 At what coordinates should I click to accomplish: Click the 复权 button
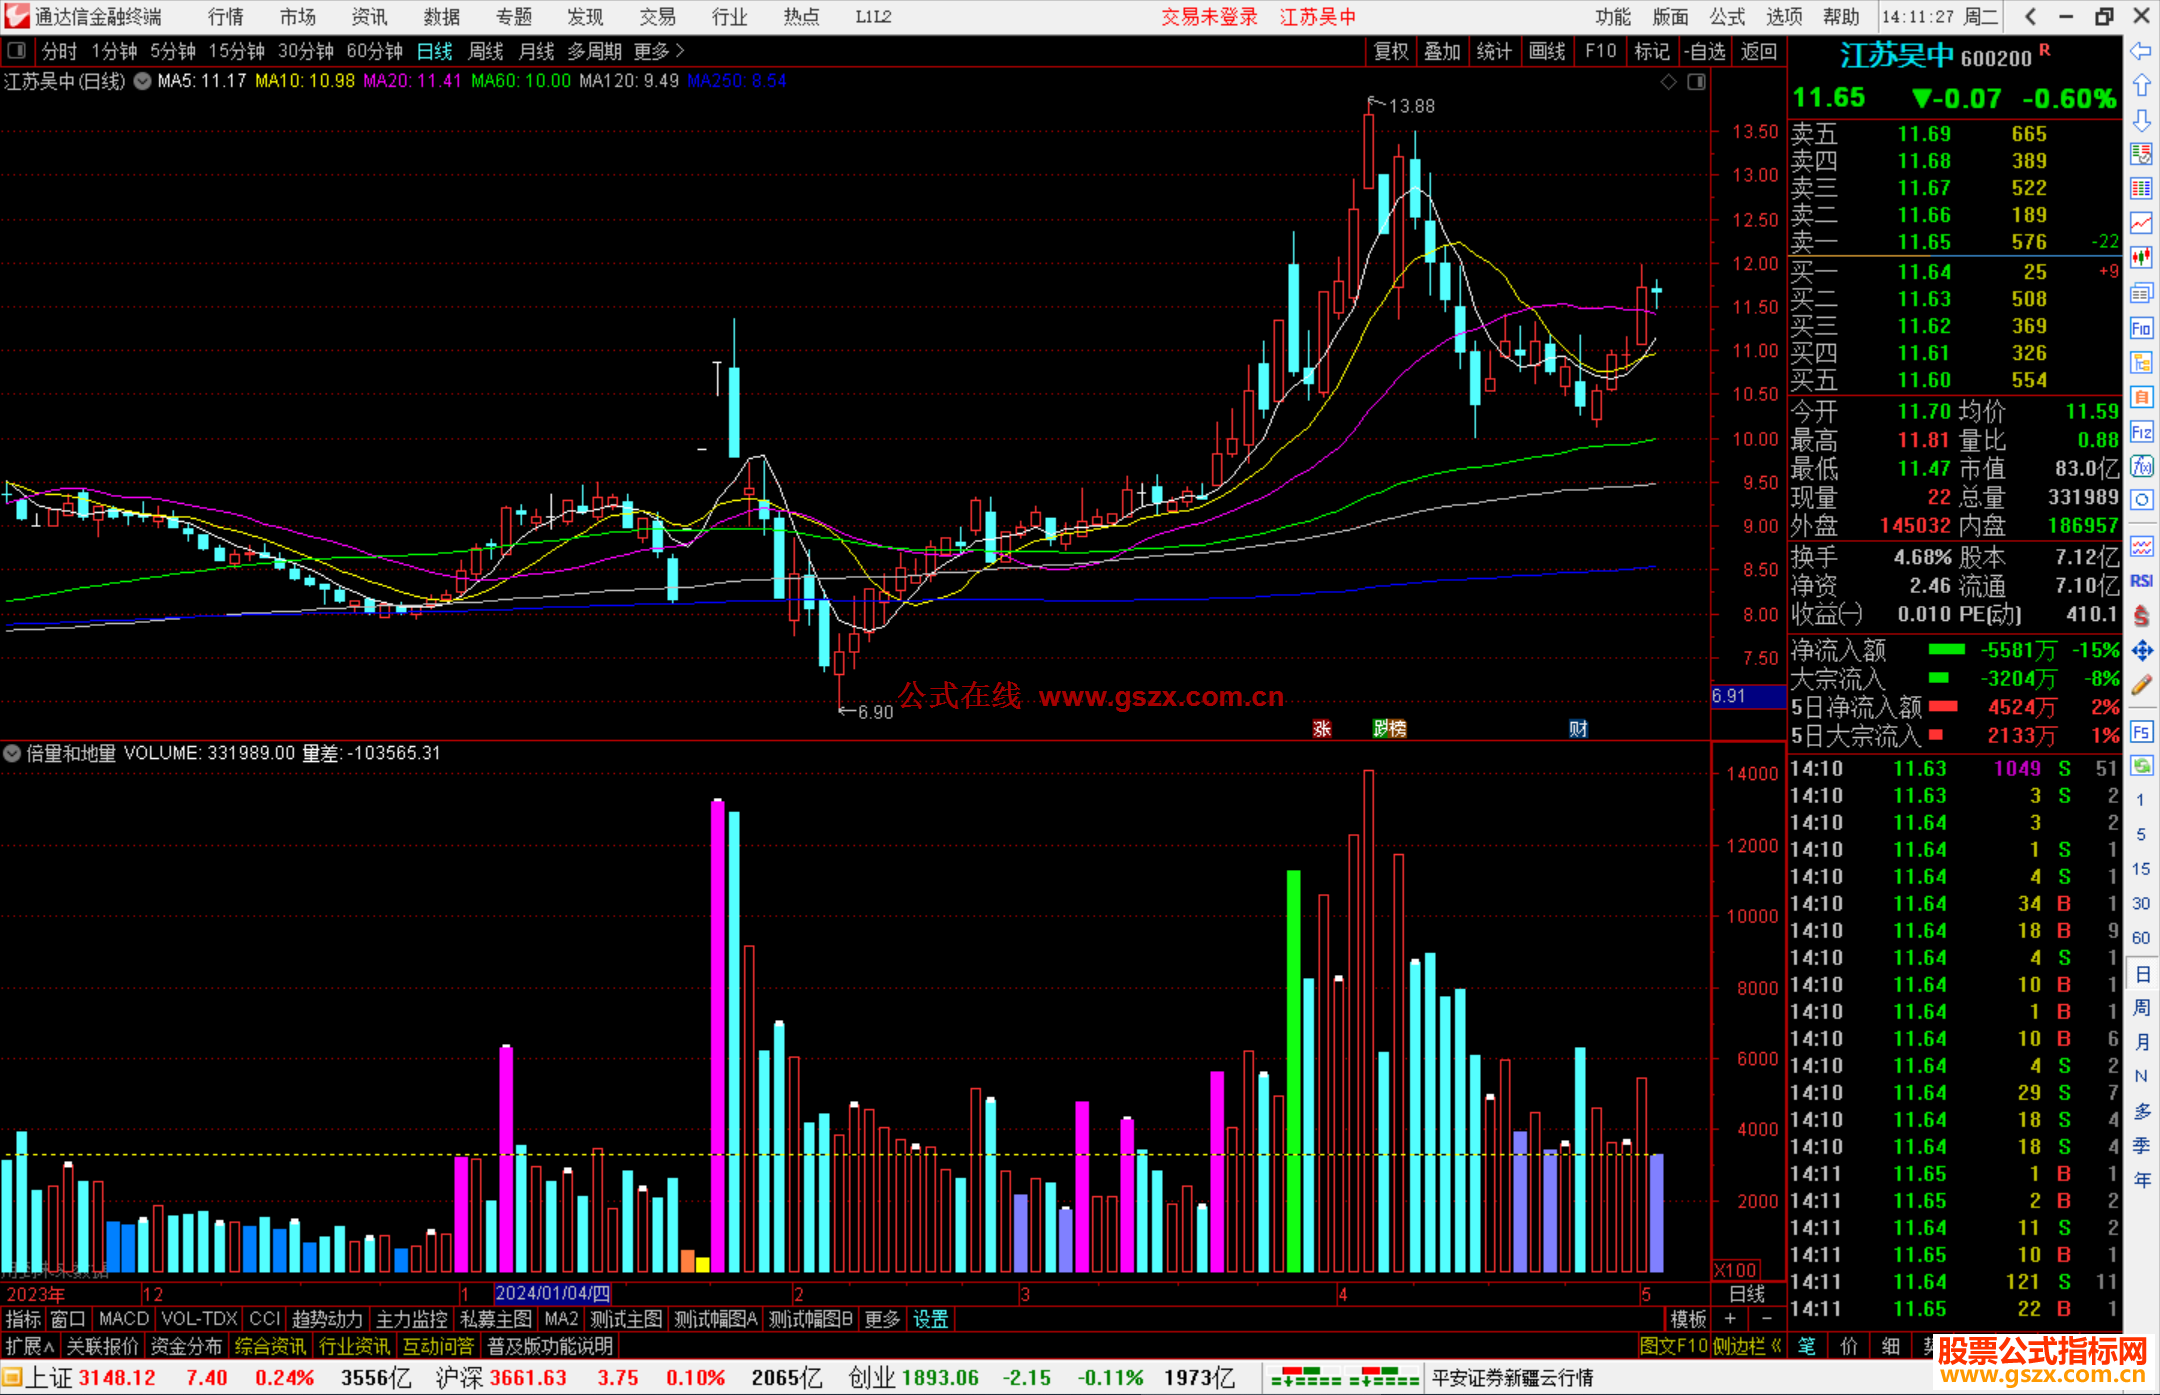pyautogui.click(x=1391, y=51)
